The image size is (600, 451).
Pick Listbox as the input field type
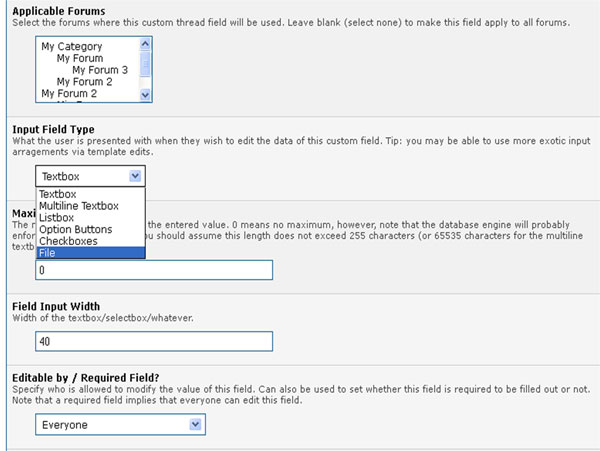click(58, 217)
